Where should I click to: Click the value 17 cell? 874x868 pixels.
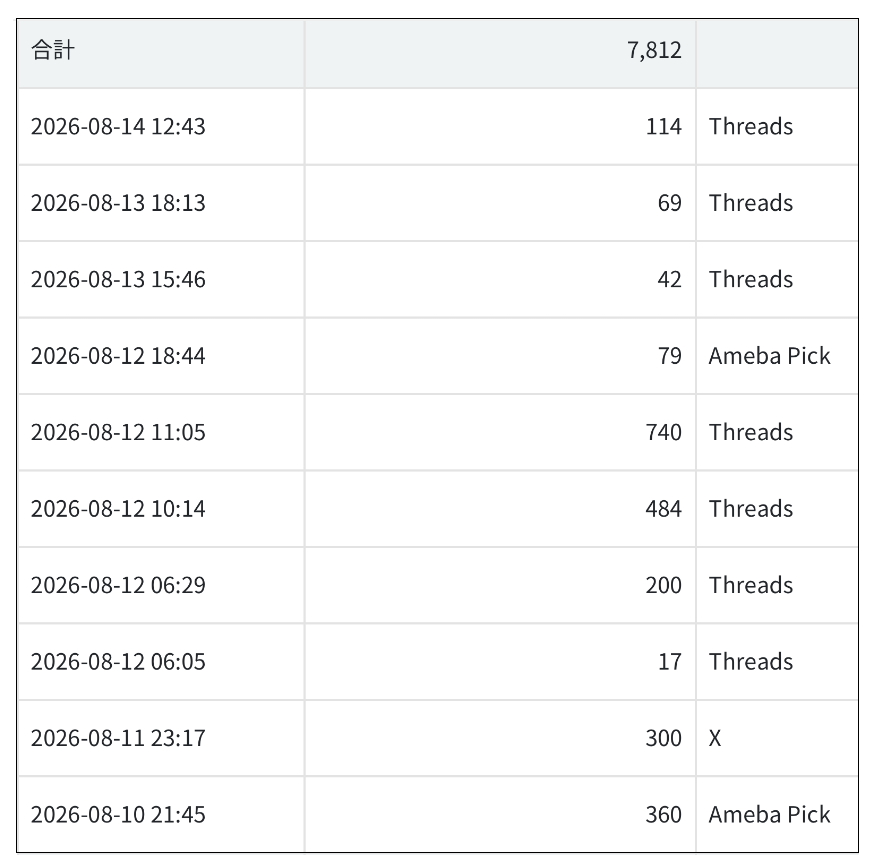point(500,661)
